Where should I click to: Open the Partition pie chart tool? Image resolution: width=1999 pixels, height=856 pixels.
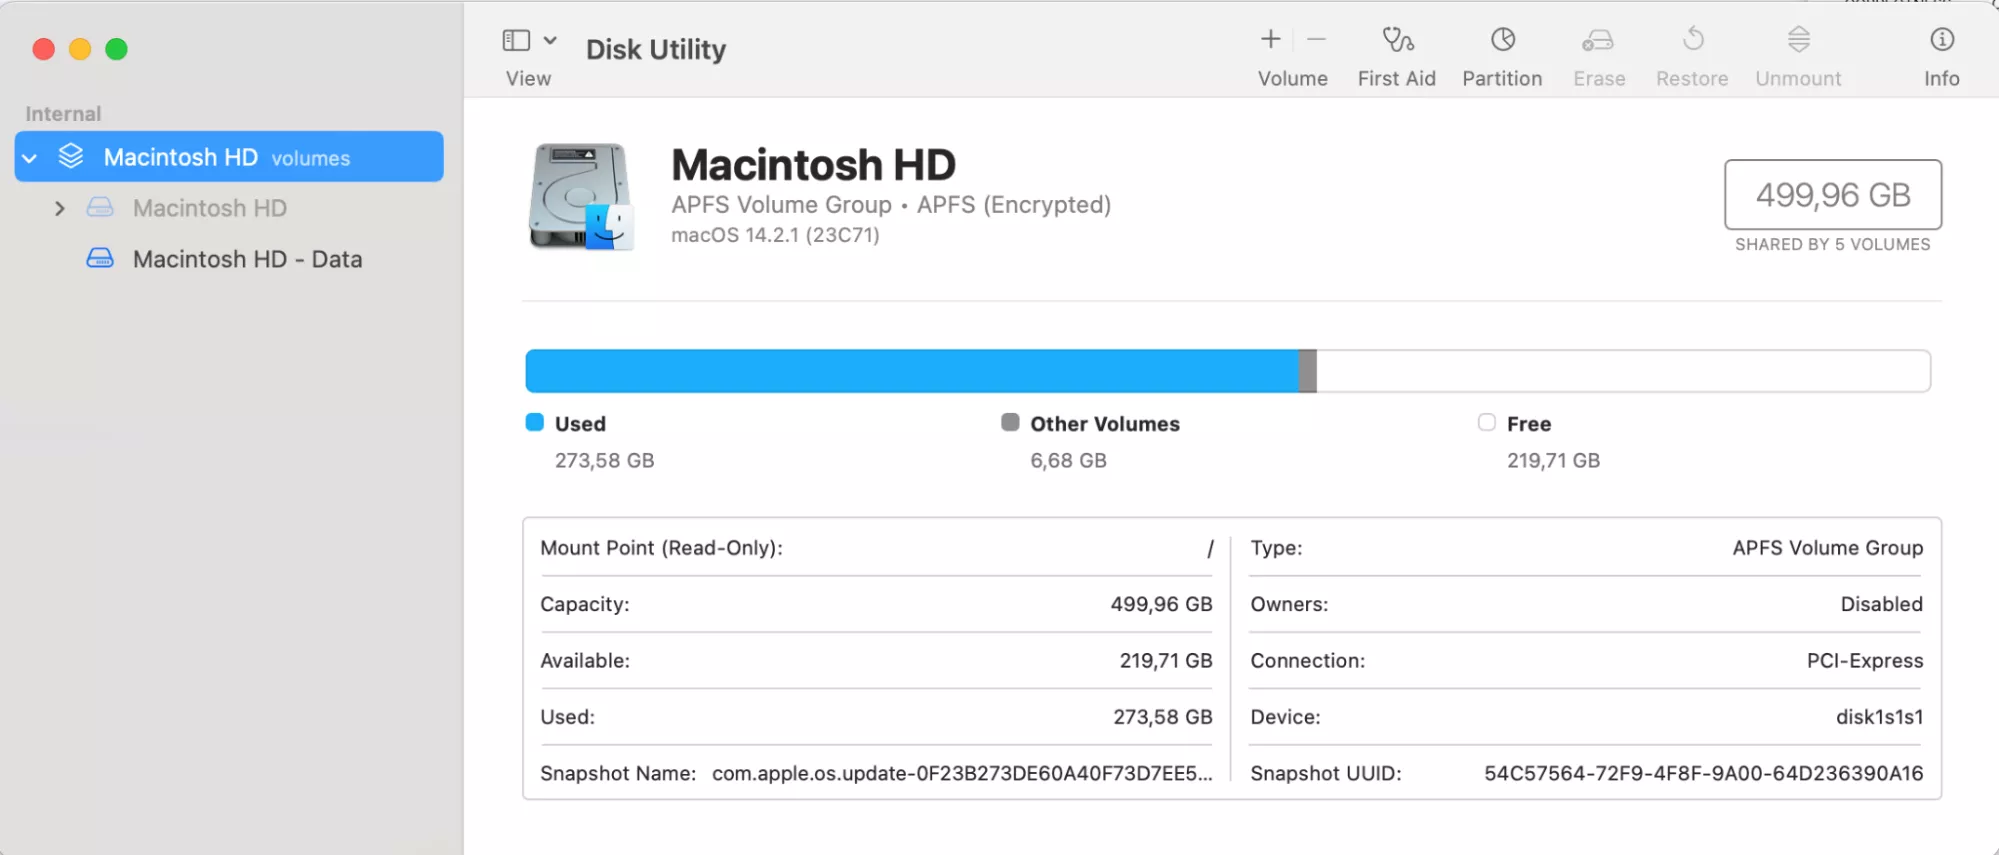tap(1502, 40)
